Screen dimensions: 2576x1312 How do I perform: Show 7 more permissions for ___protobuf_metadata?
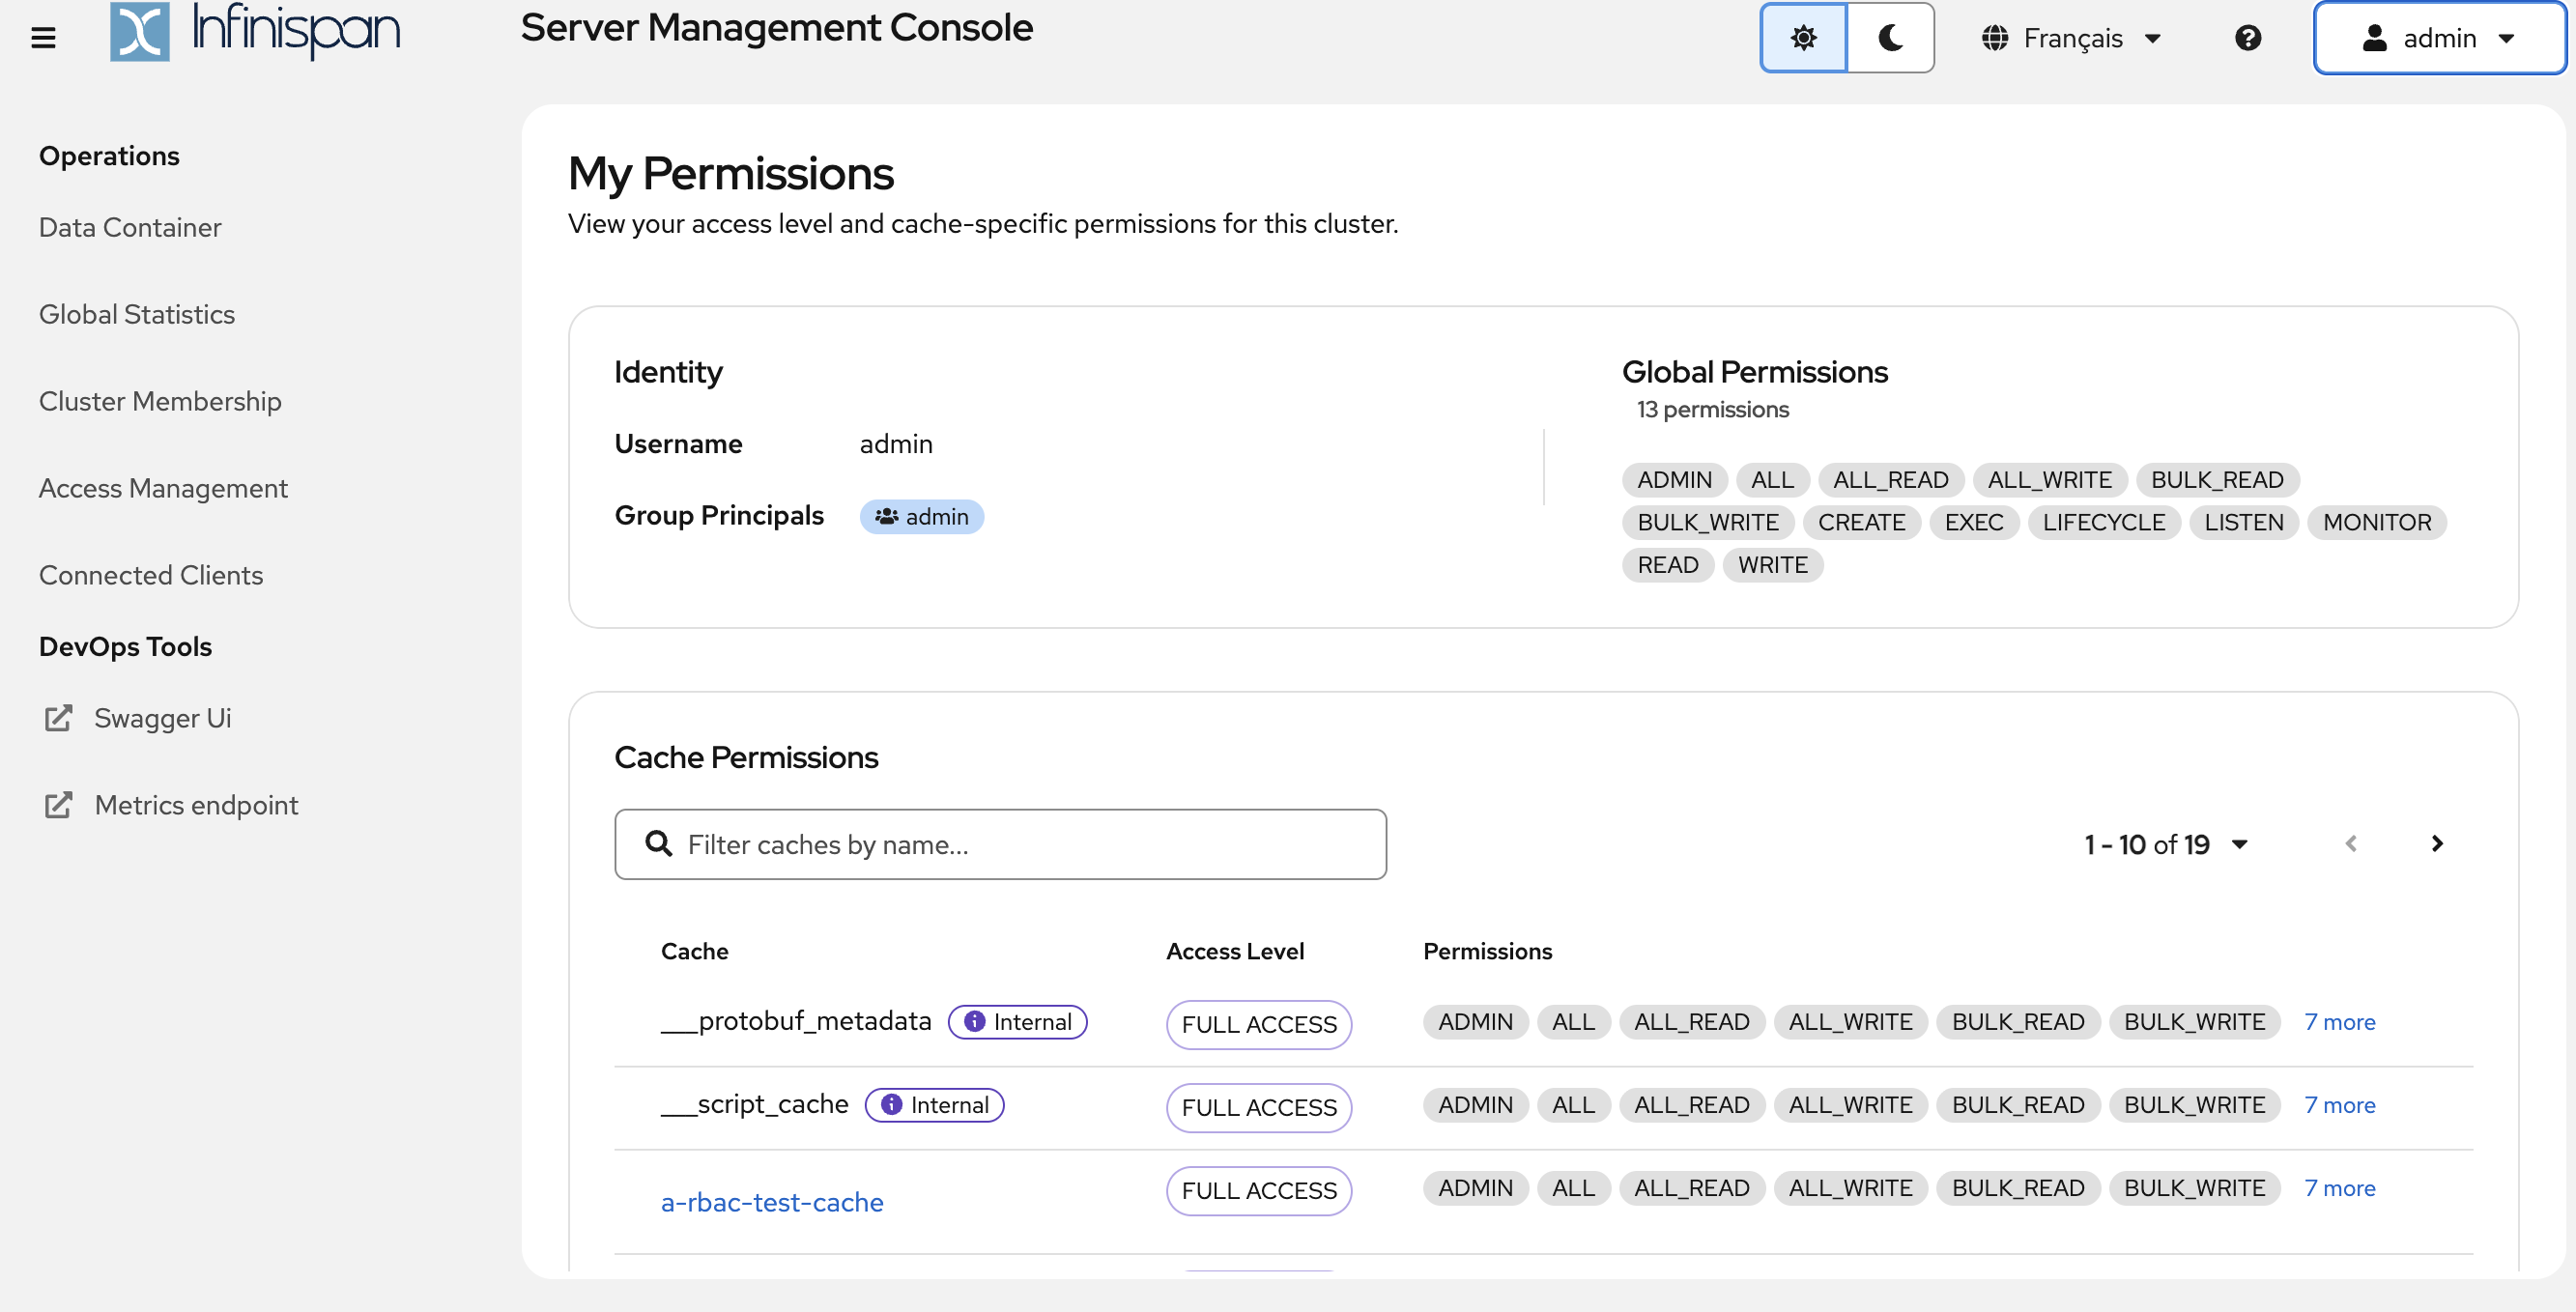[2339, 1022]
